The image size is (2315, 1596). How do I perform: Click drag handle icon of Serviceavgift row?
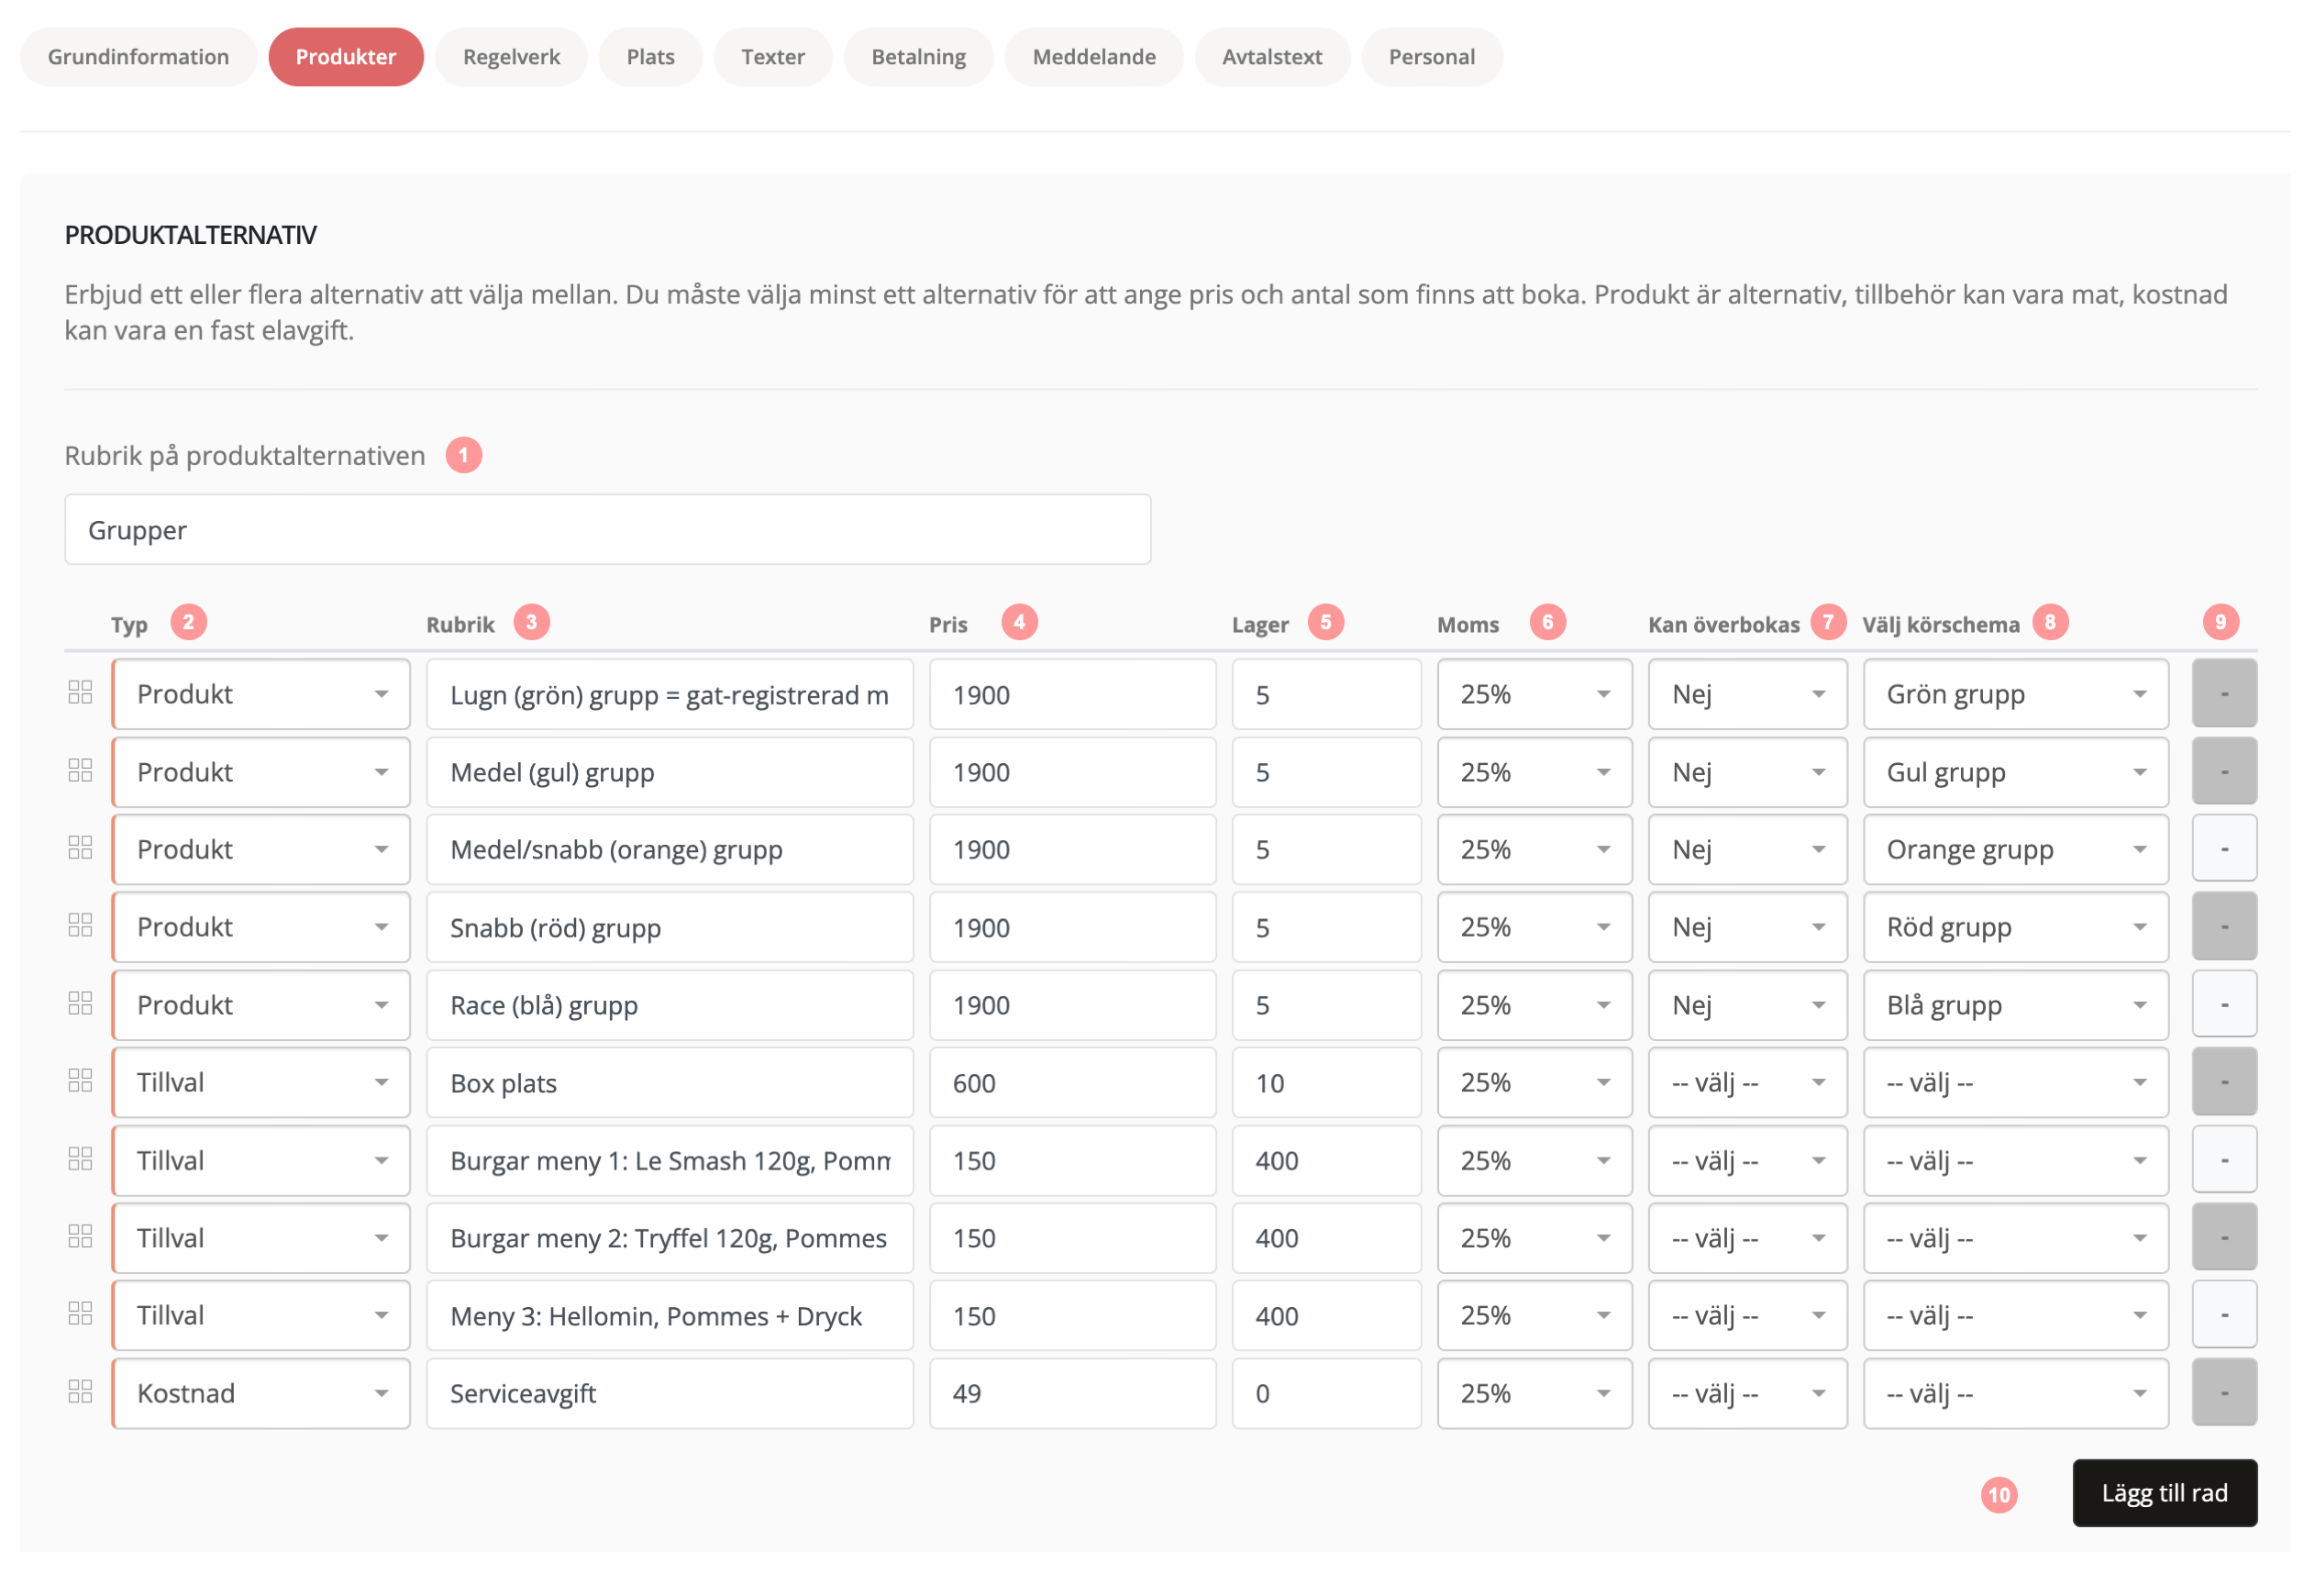point(80,1392)
